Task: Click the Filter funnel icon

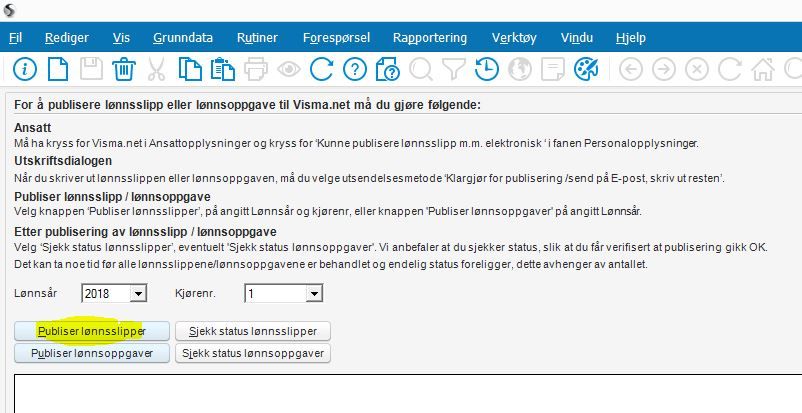Action: (x=453, y=69)
